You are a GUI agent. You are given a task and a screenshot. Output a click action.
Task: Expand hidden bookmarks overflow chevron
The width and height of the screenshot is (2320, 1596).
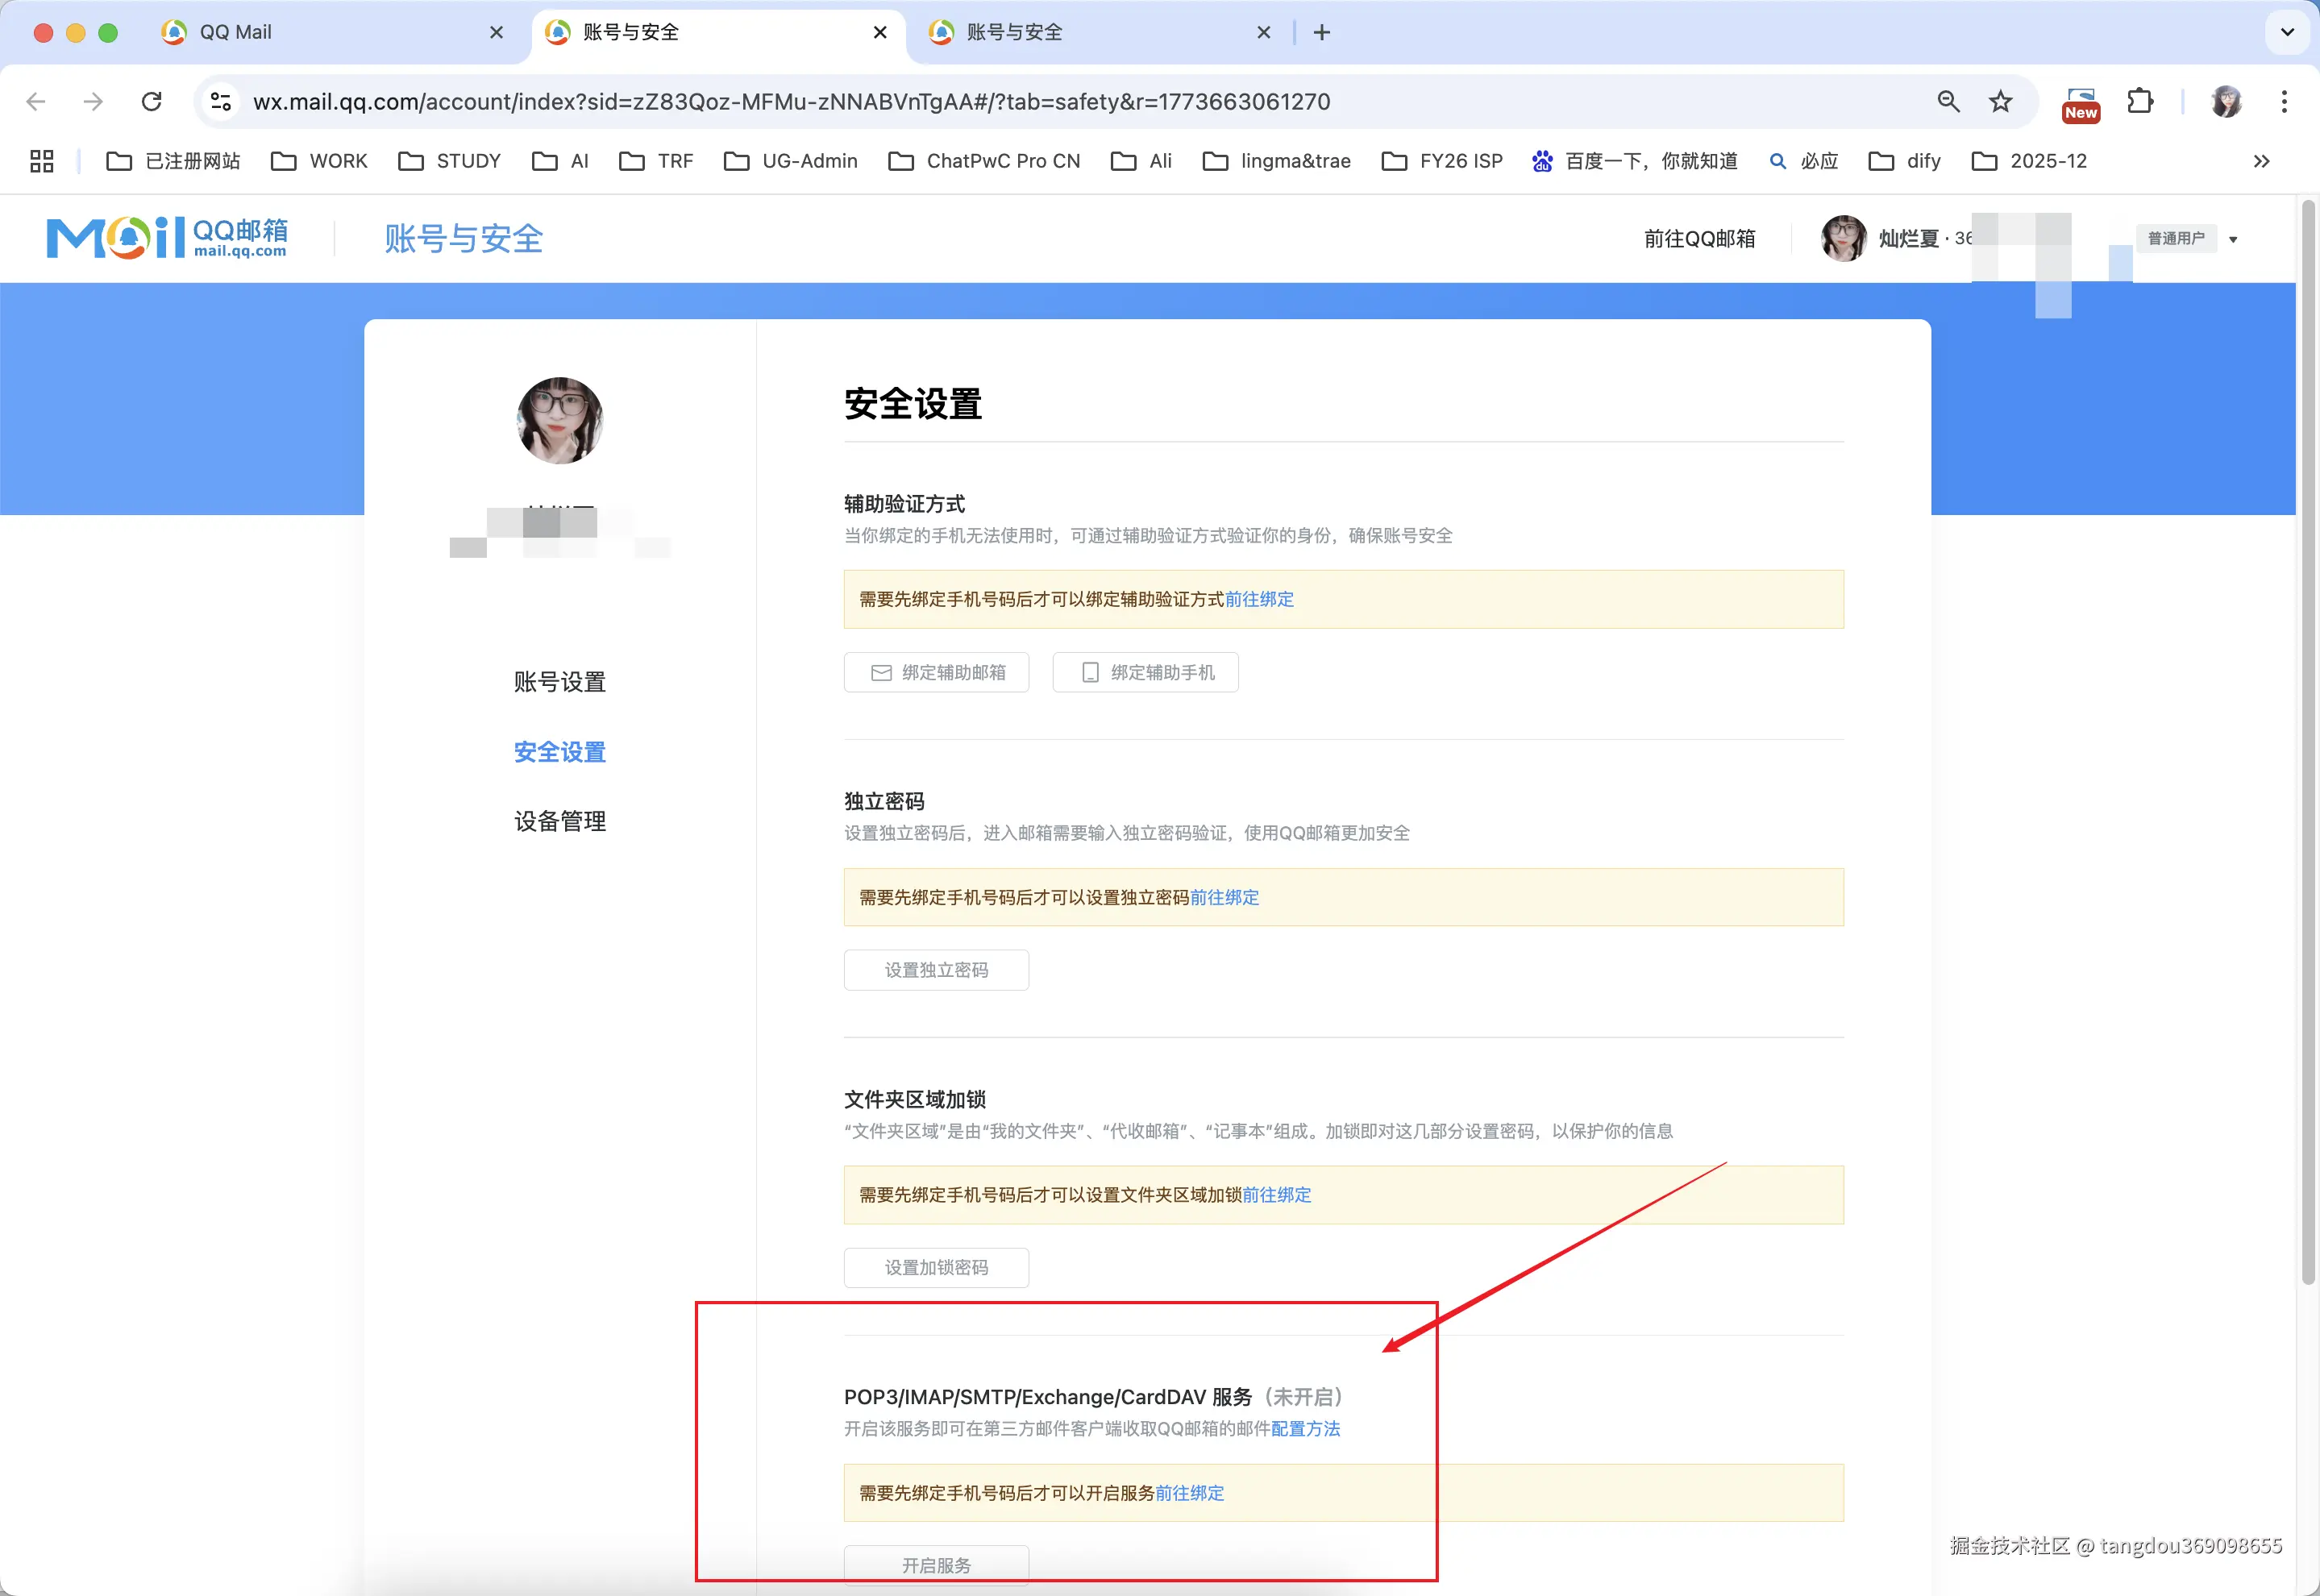(2262, 161)
